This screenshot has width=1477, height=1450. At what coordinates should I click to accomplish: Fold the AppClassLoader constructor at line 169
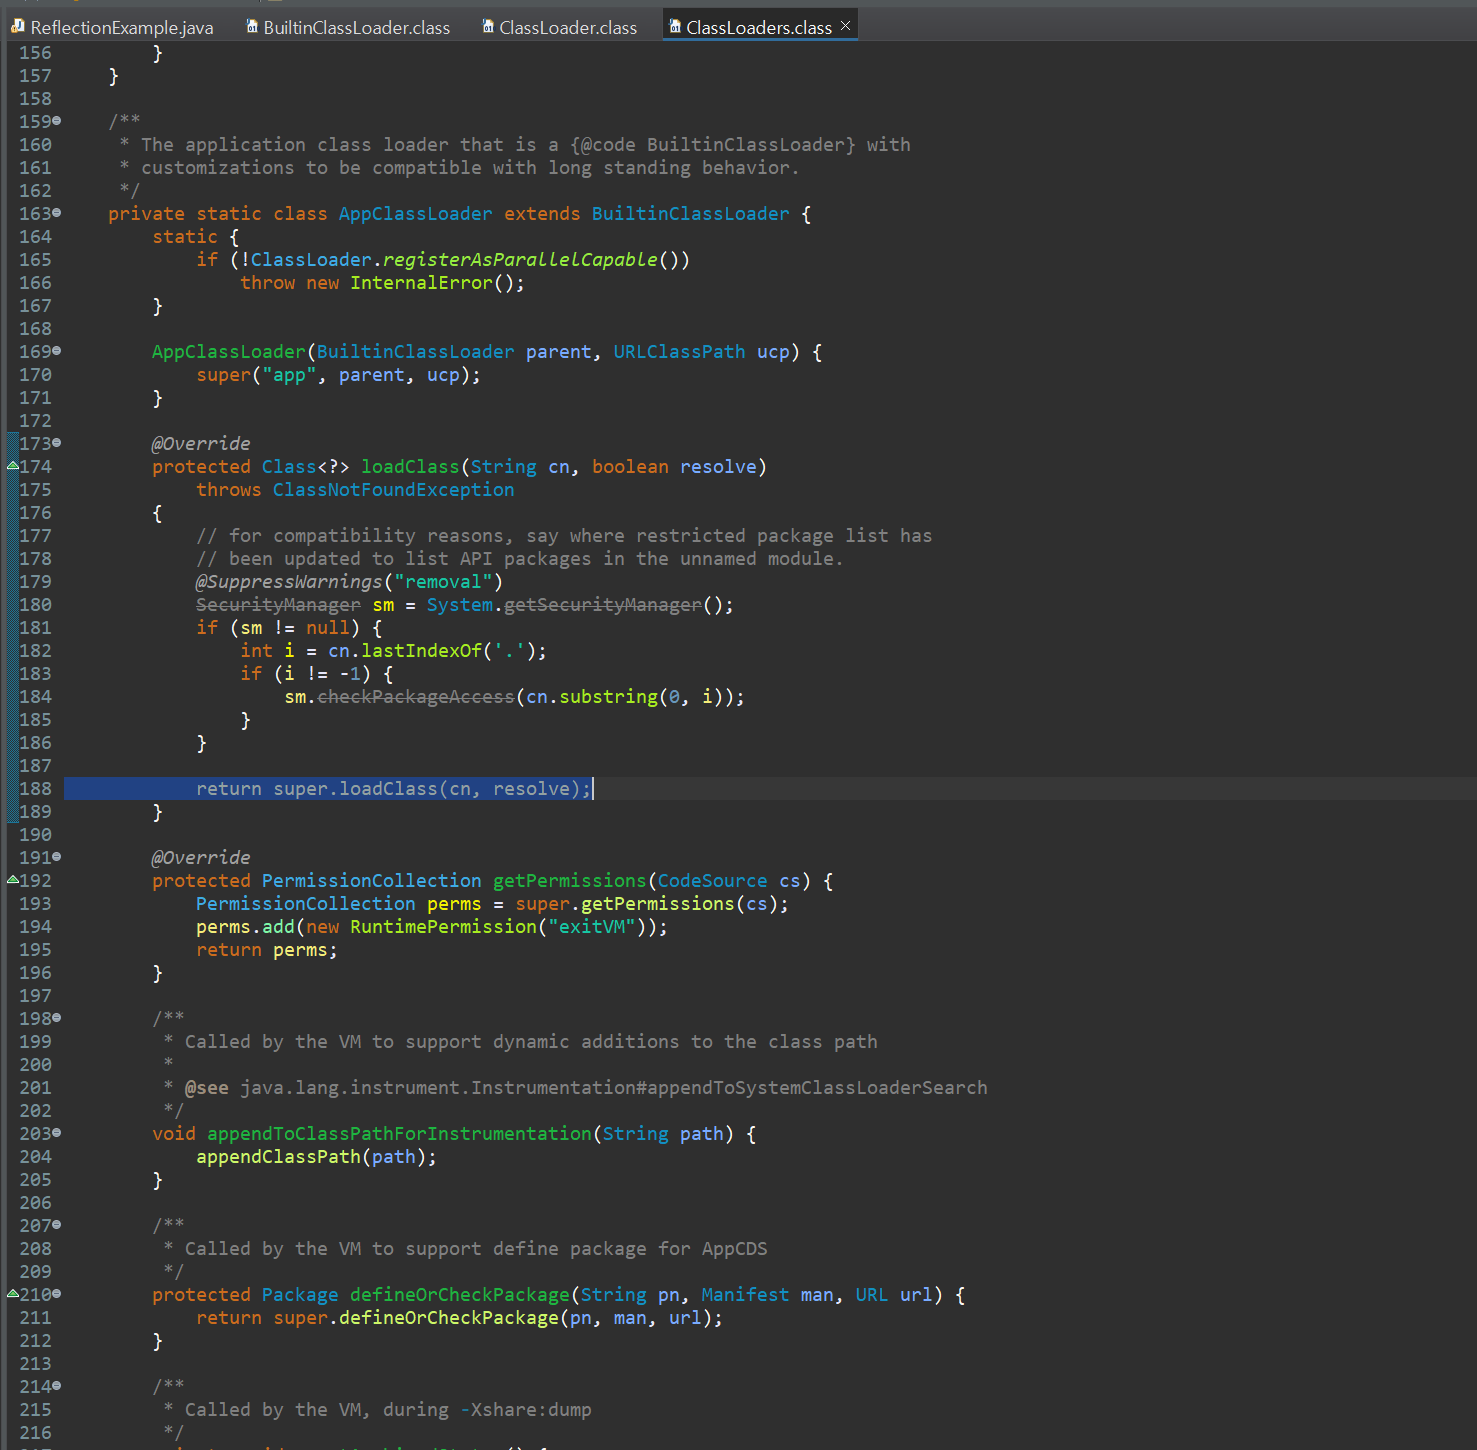(x=57, y=351)
